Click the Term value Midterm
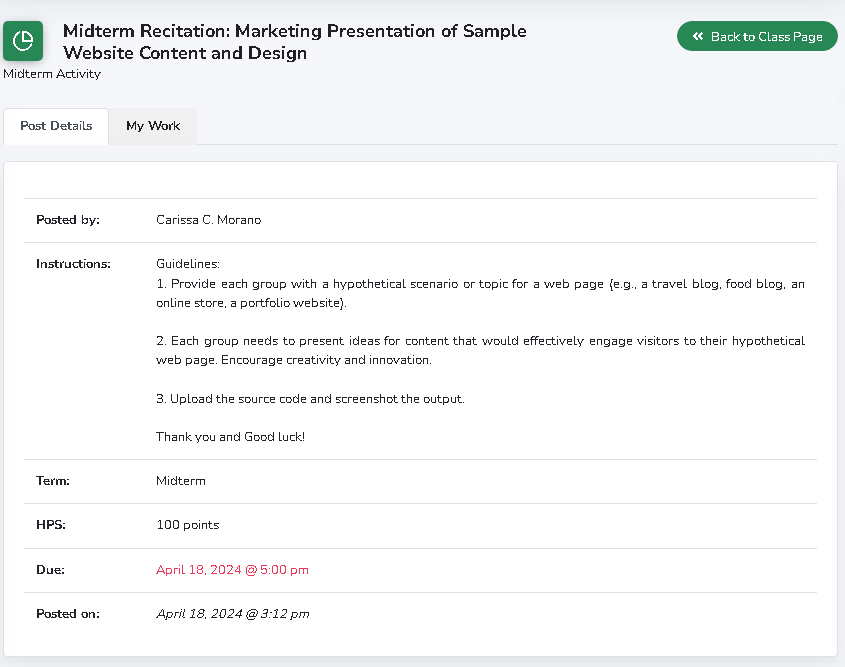Screen dimensions: 845x667 point(181,481)
